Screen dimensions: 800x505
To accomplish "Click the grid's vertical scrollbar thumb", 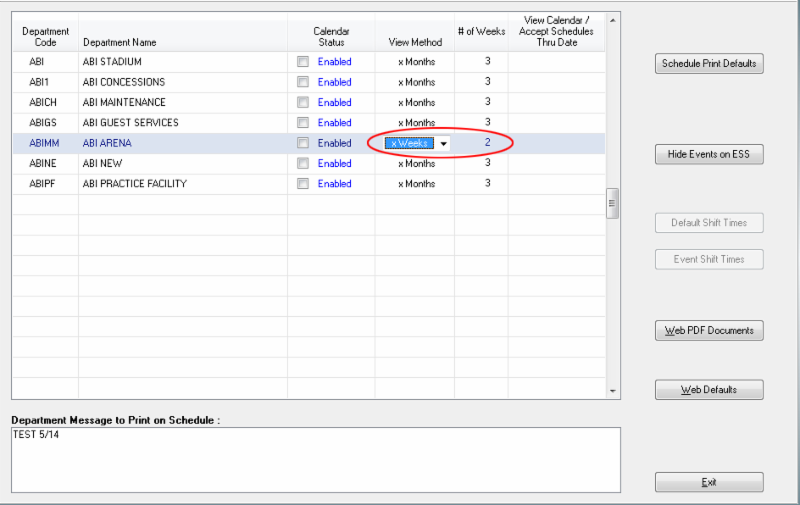I will tap(613, 204).
